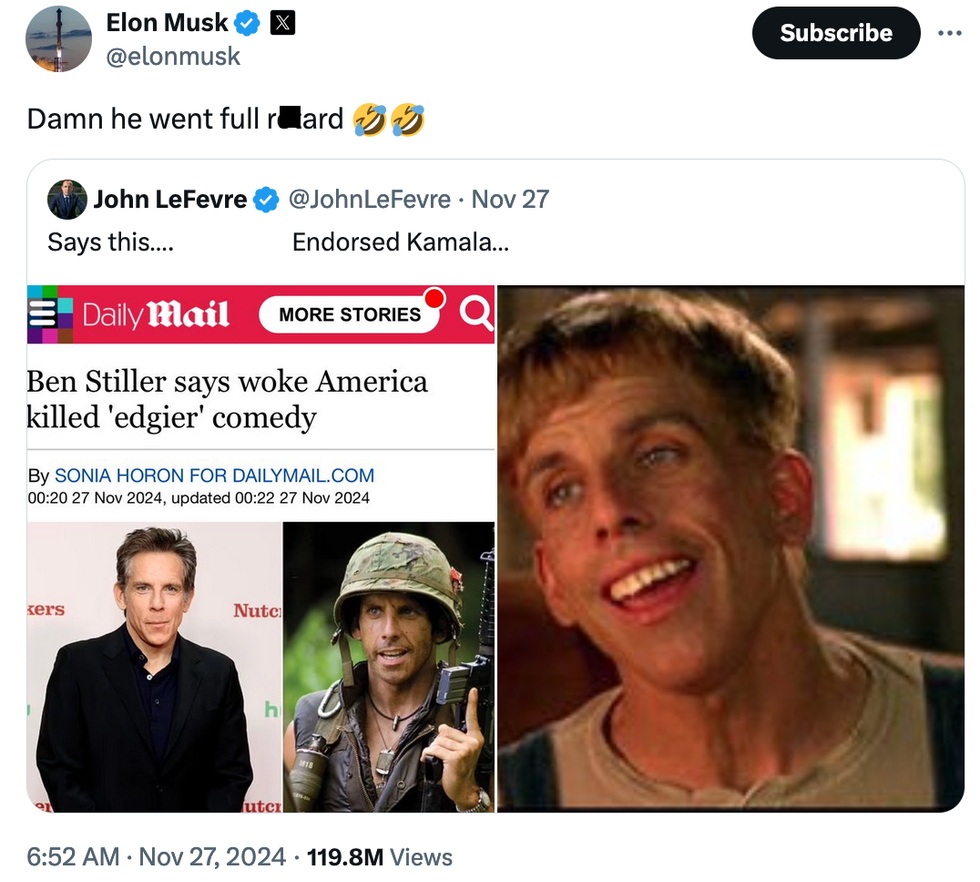
Task: Click John LeFevre's small profile avatar
Action: pyautogui.click(x=67, y=200)
